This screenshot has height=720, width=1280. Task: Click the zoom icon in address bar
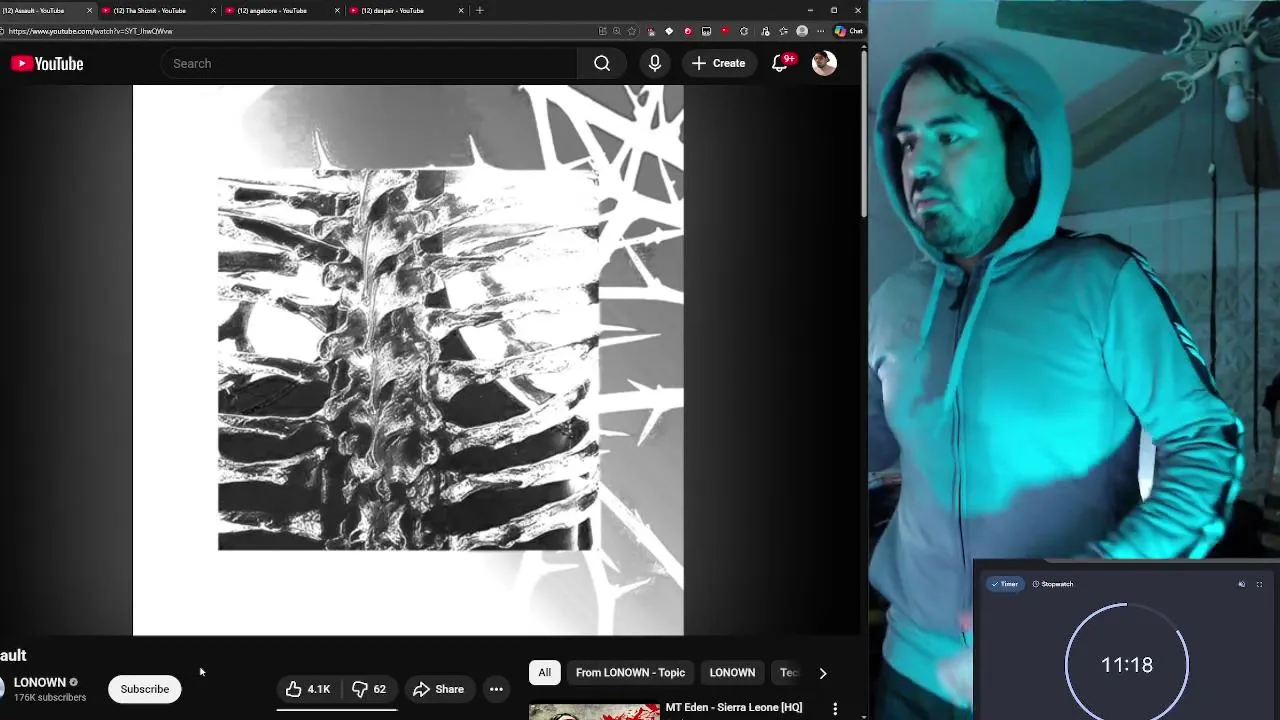coord(617,31)
